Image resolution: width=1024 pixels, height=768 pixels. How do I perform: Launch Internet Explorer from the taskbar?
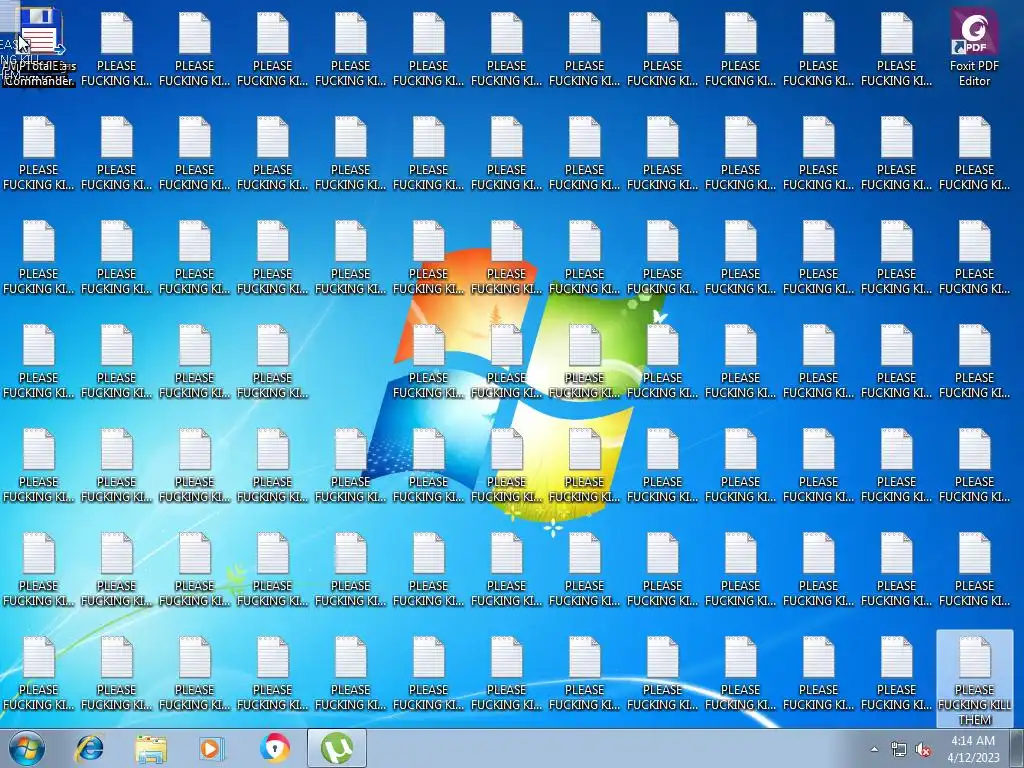click(x=89, y=748)
